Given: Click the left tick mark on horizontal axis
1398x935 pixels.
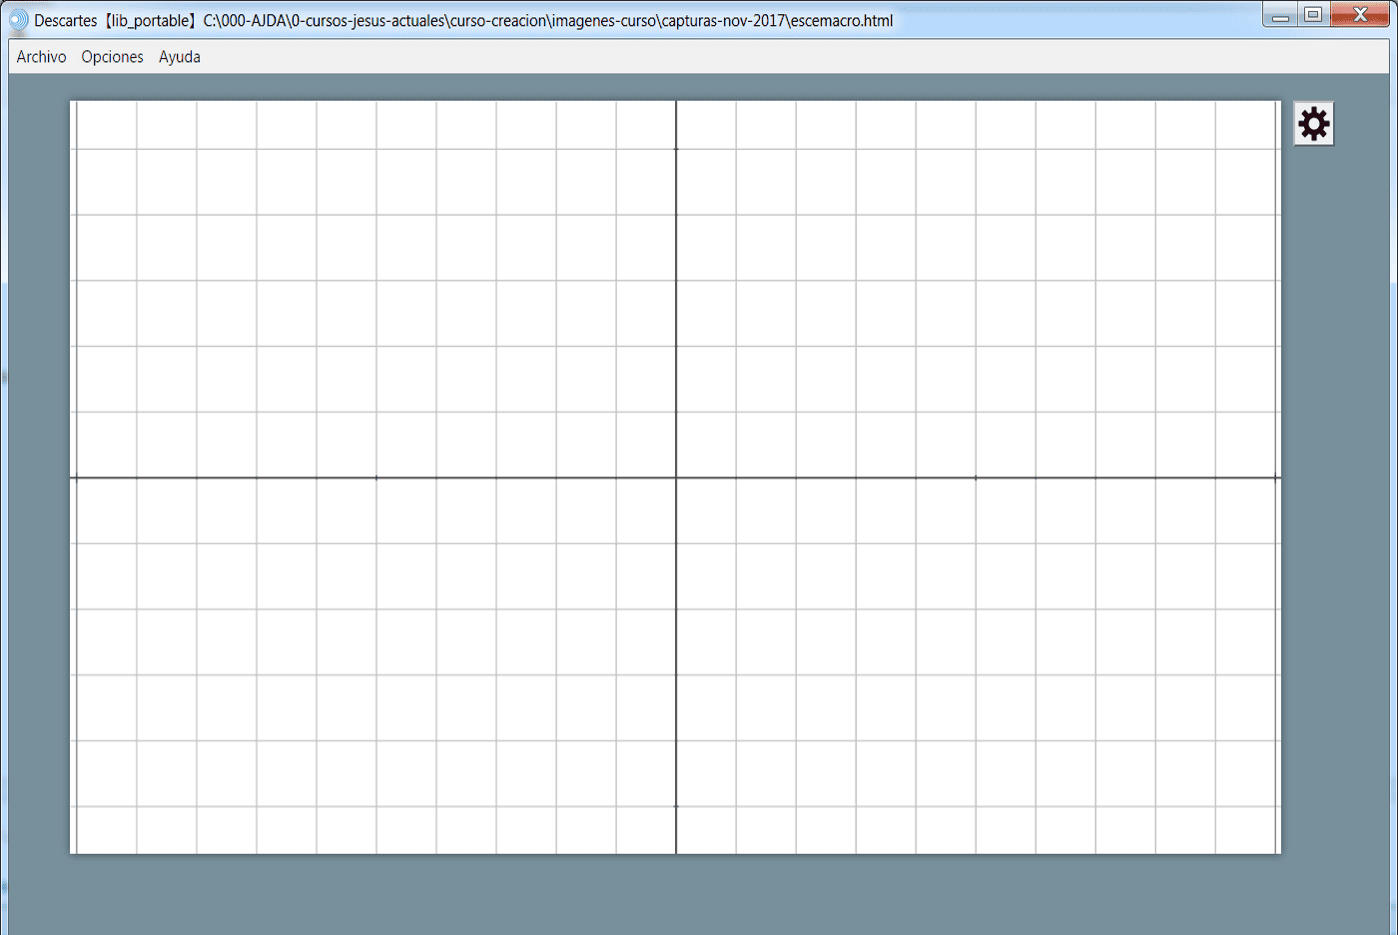Looking at the screenshot, I should (376, 478).
